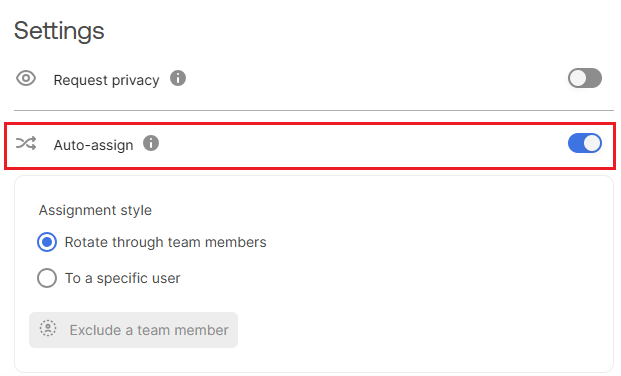Open the Request privacy info tooltip icon

(178, 78)
